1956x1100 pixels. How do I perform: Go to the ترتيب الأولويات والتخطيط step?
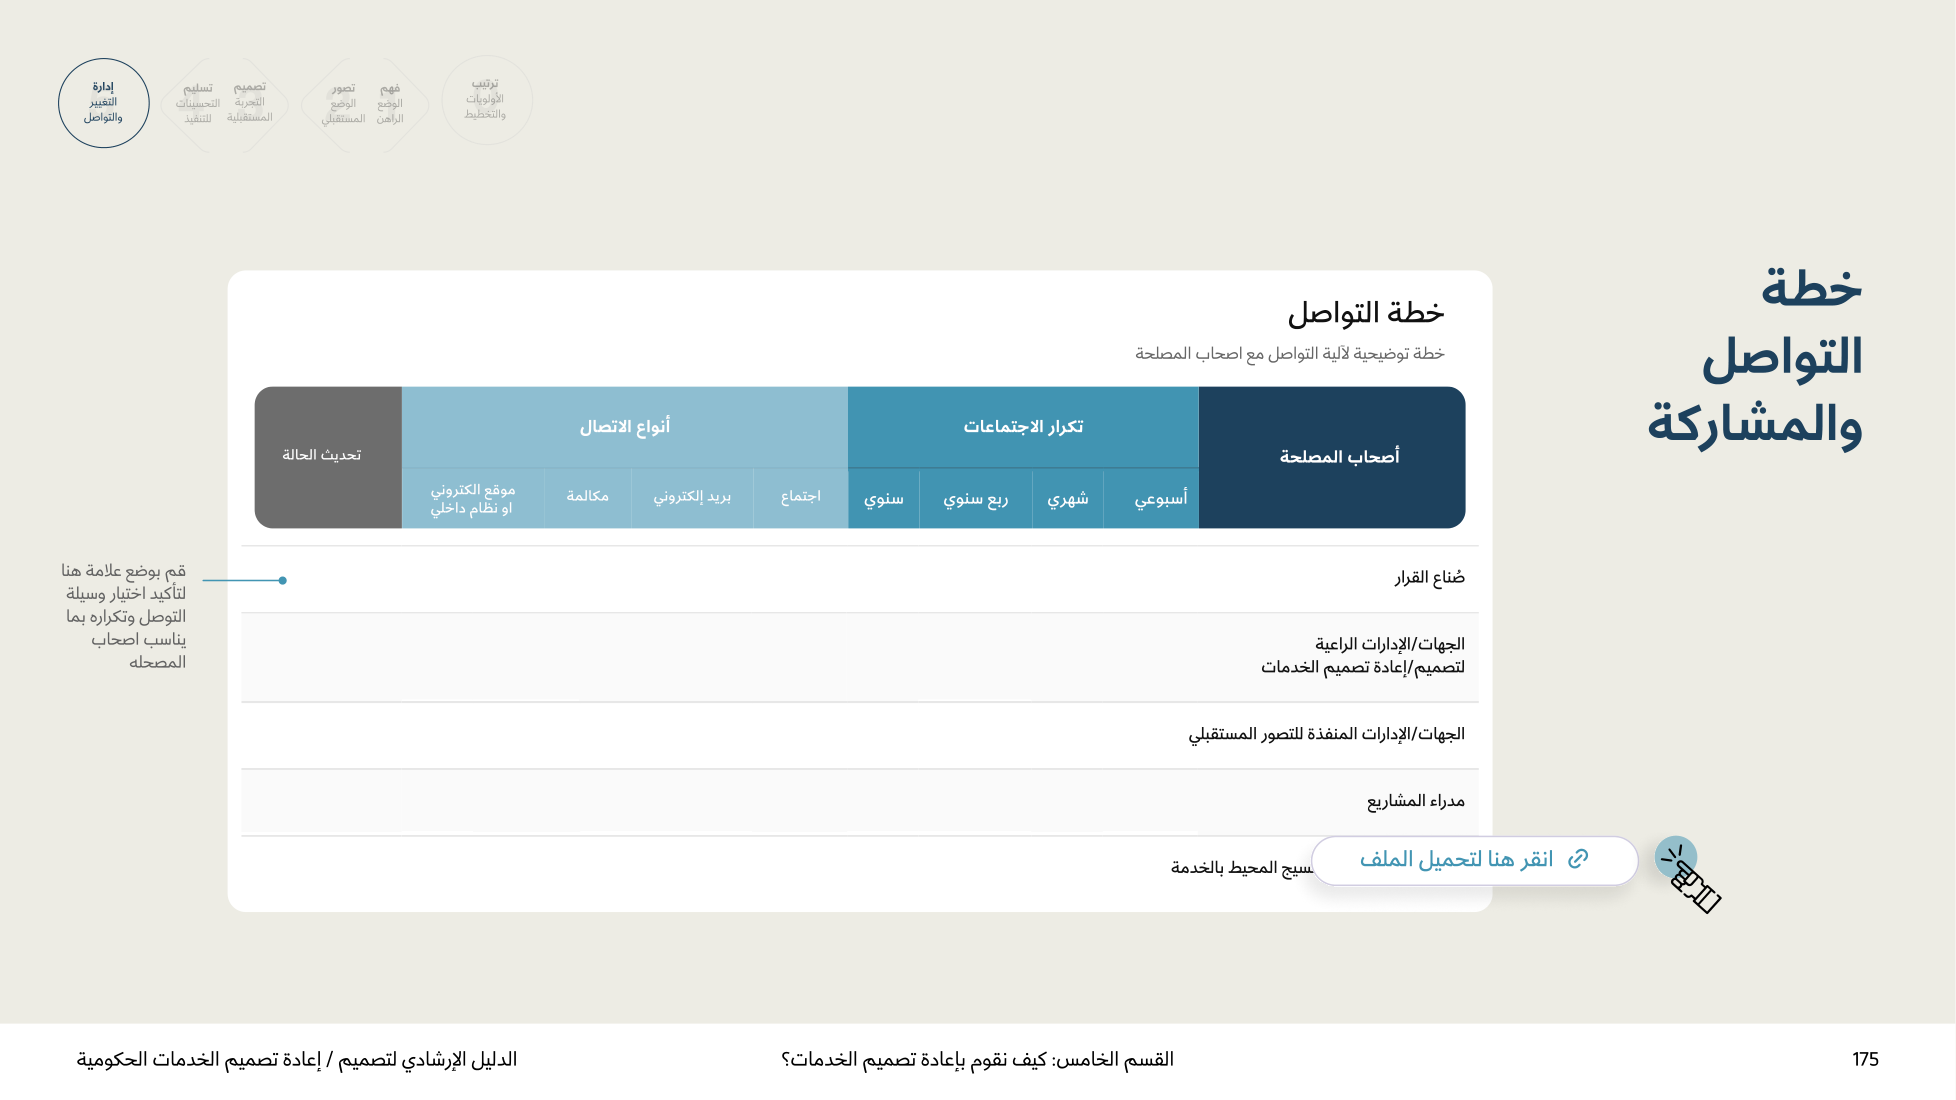coord(486,100)
